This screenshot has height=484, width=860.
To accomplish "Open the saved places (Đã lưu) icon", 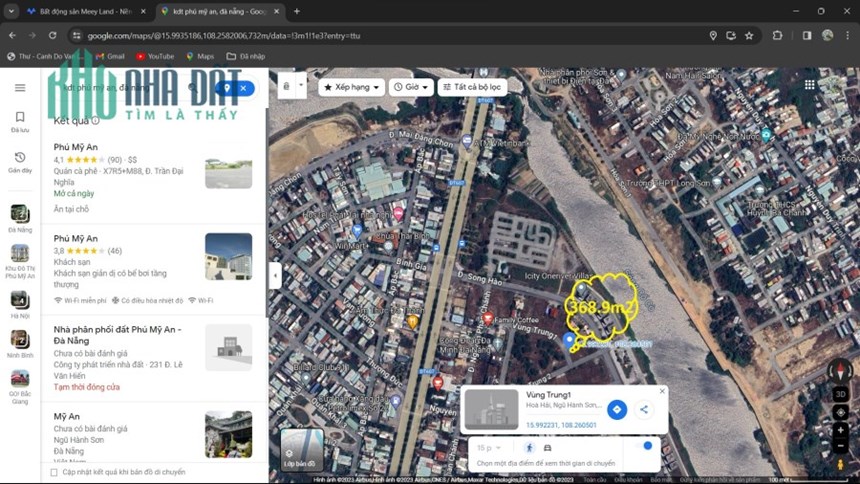I will click(x=20, y=122).
